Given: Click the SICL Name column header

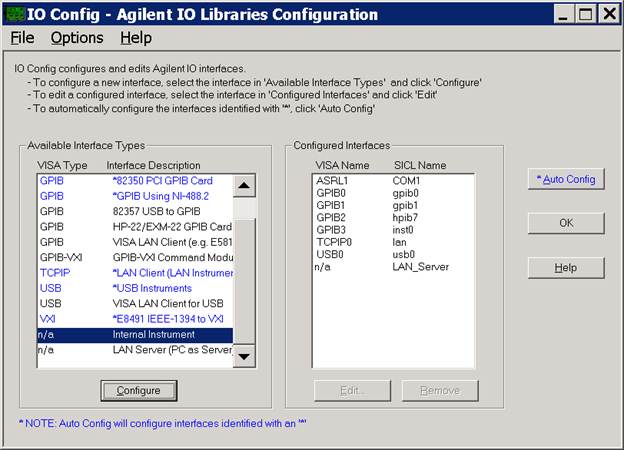Looking at the screenshot, I should tap(420, 166).
